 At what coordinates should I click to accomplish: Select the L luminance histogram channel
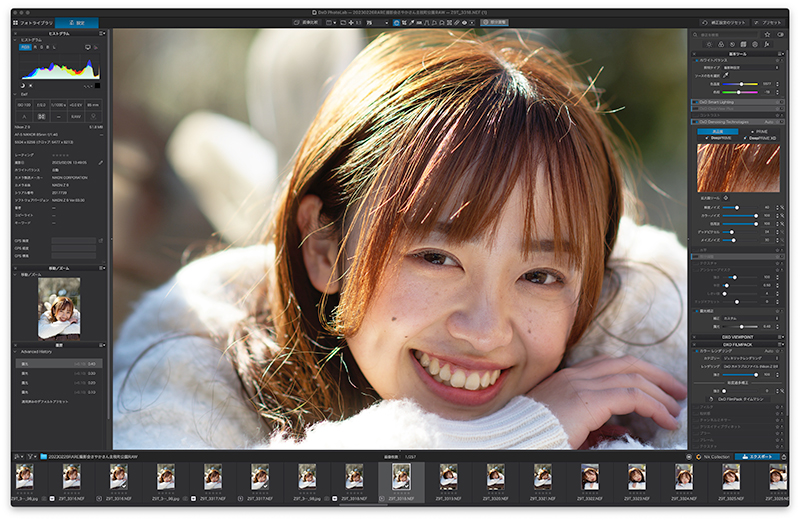(x=55, y=47)
